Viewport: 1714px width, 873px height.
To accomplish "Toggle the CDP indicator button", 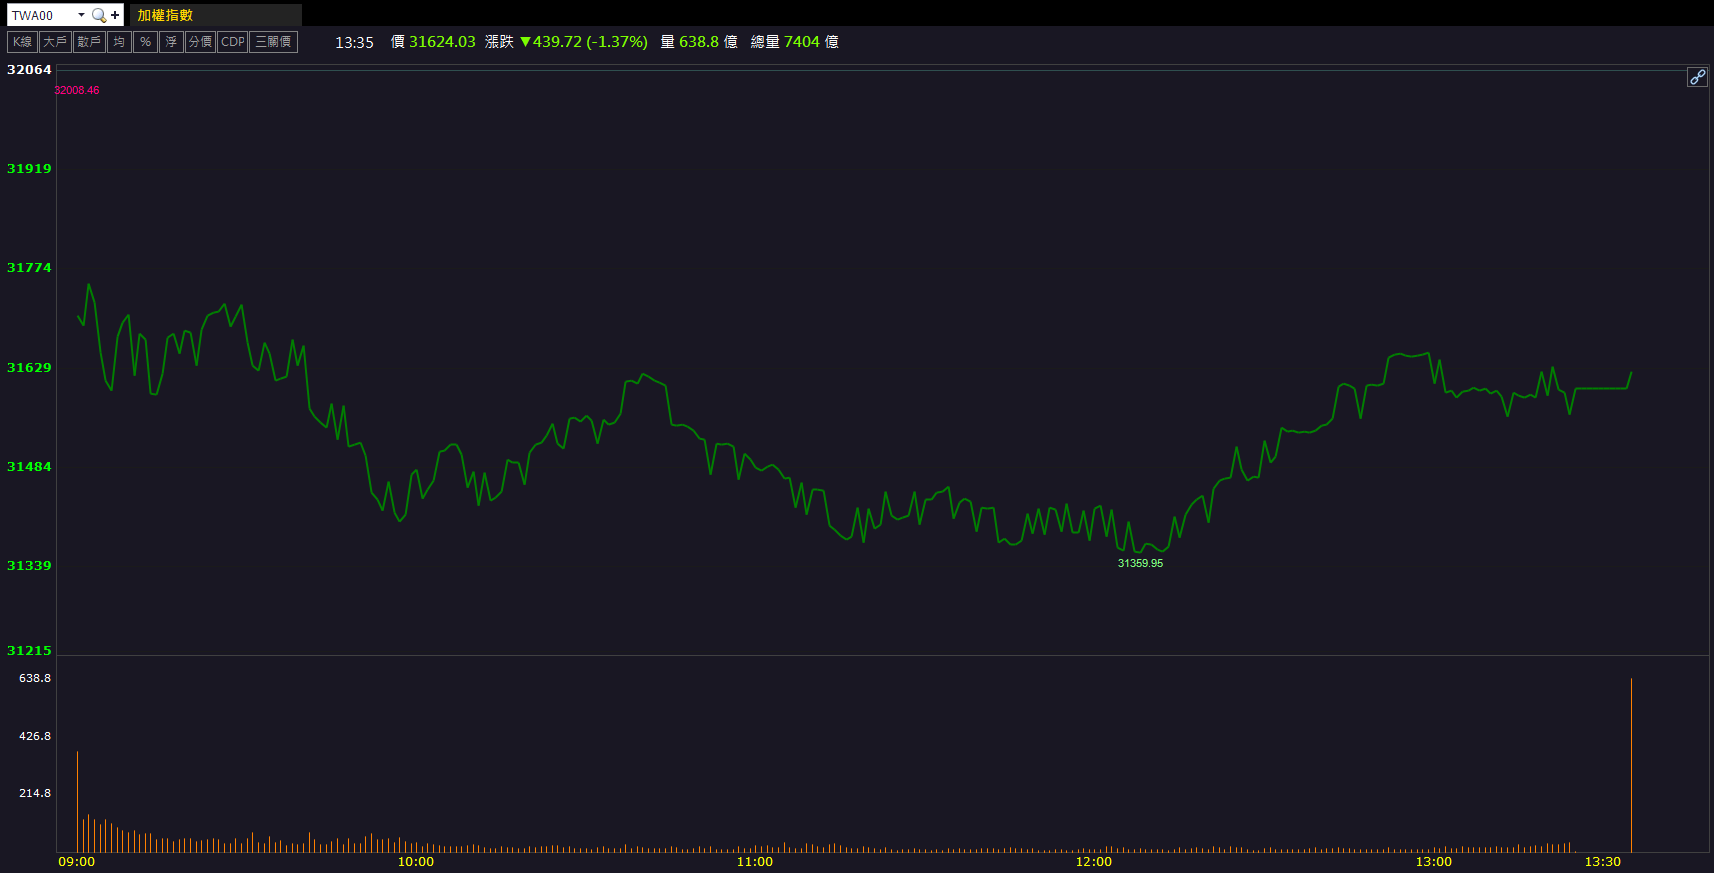I will pos(232,42).
